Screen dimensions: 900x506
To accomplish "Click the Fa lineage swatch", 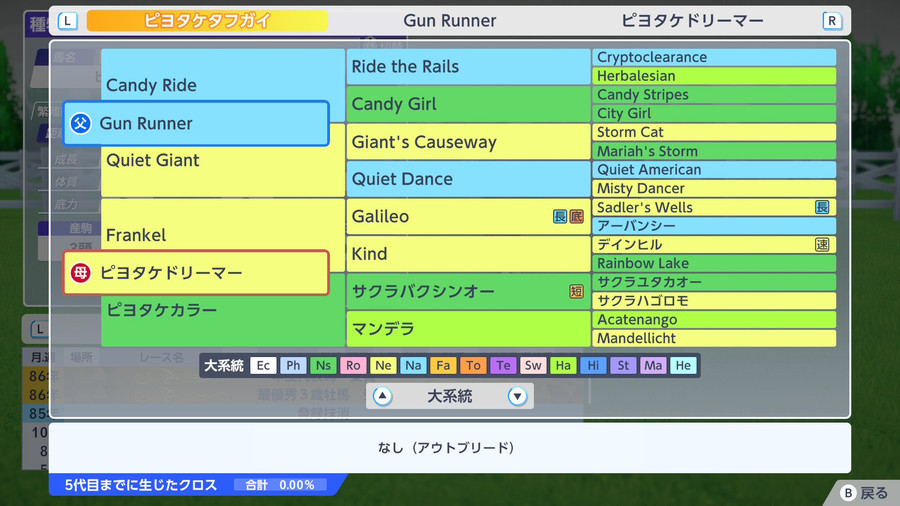I will click(x=443, y=365).
